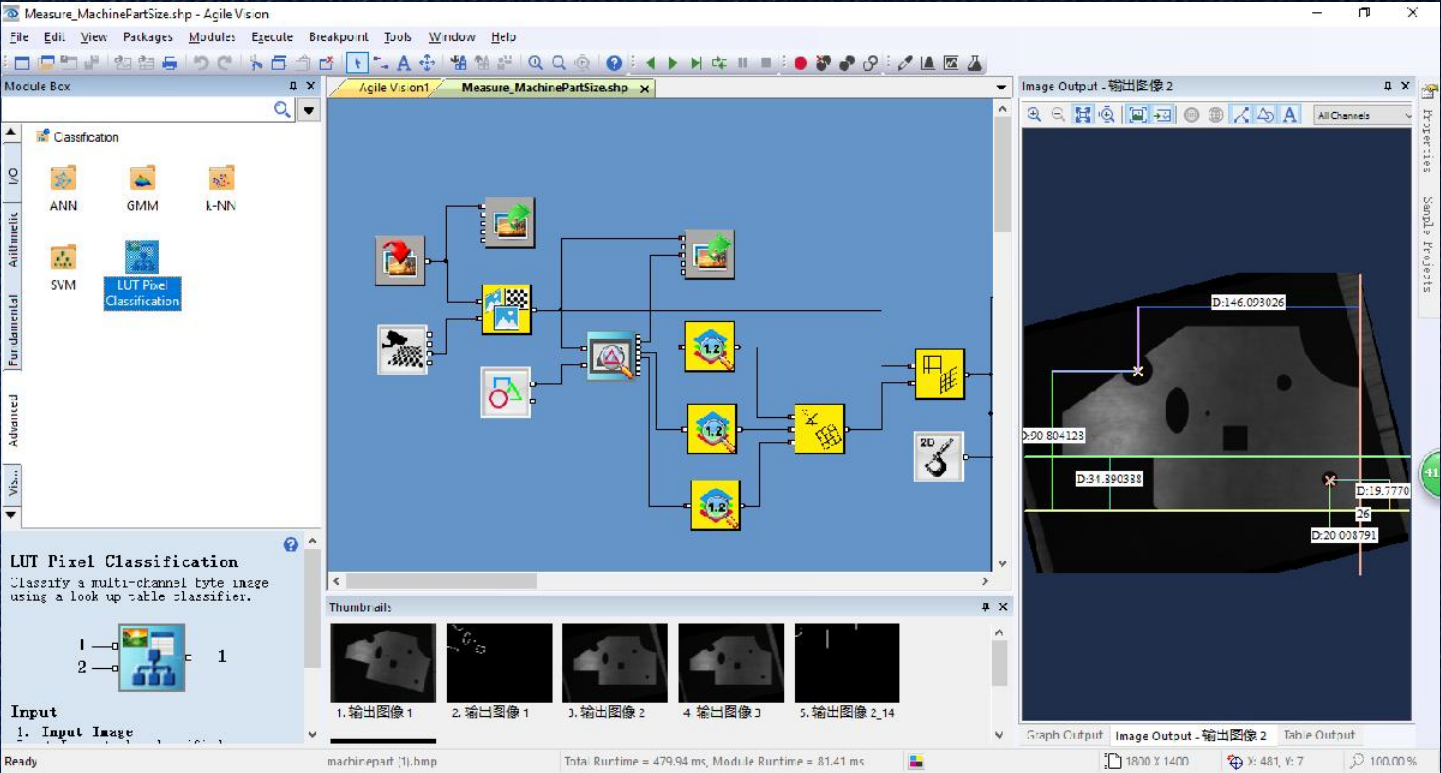Click the Open file toolbar icon

point(46,63)
